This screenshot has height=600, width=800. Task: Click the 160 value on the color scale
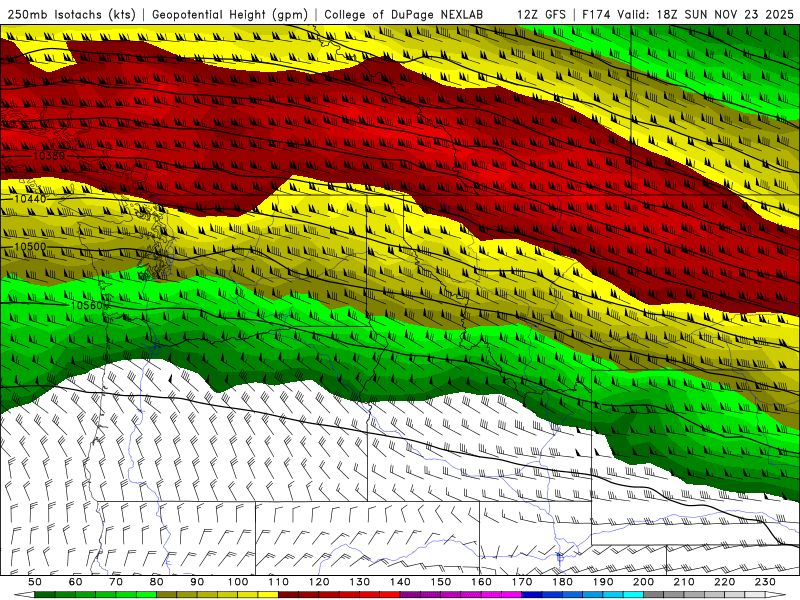pos(481,582)
